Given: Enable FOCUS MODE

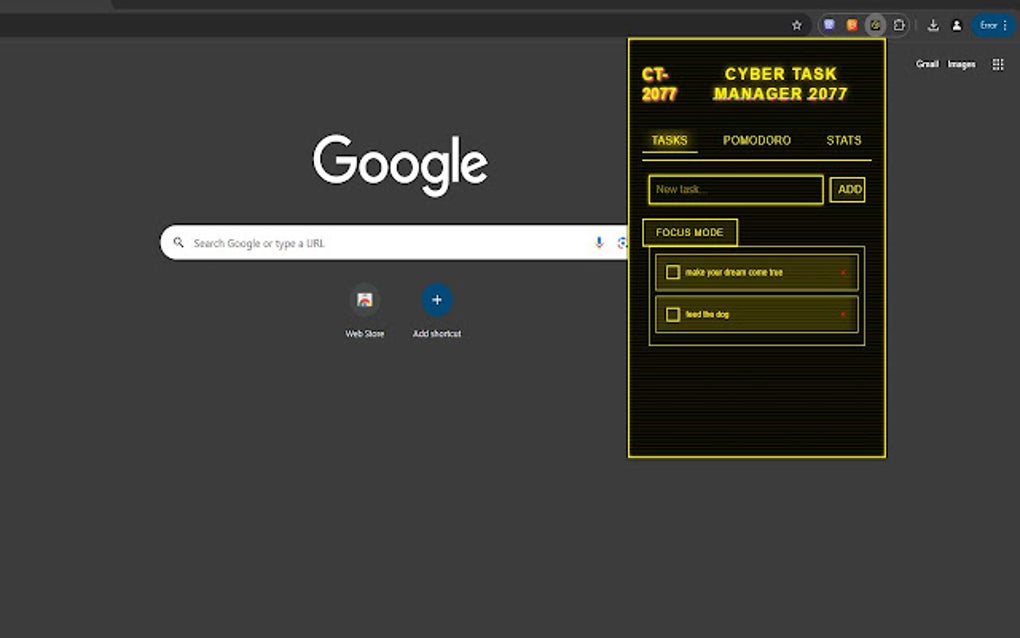Looking at the screenshot, I should coord(690,231).
